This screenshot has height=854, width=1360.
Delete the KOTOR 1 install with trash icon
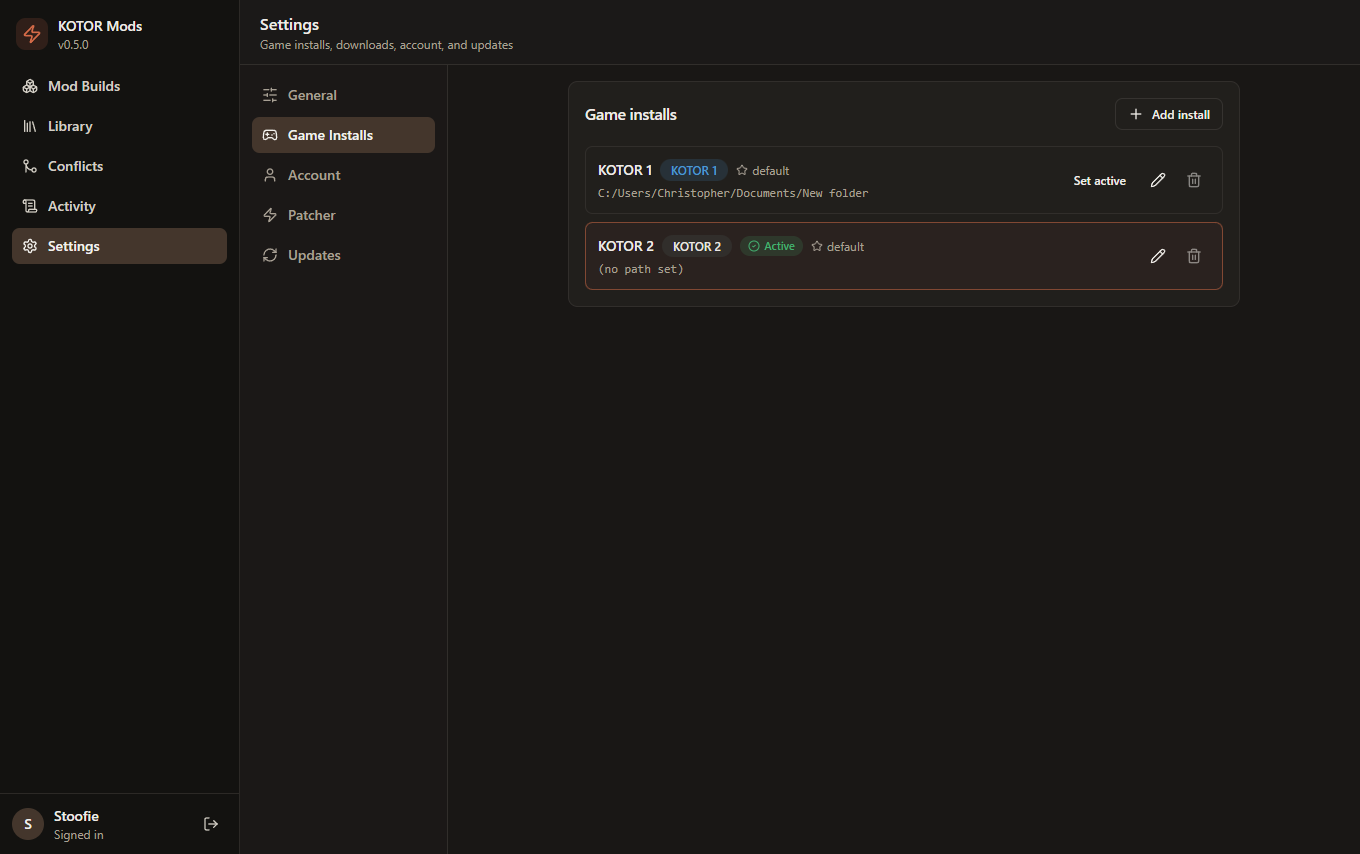1194,180
